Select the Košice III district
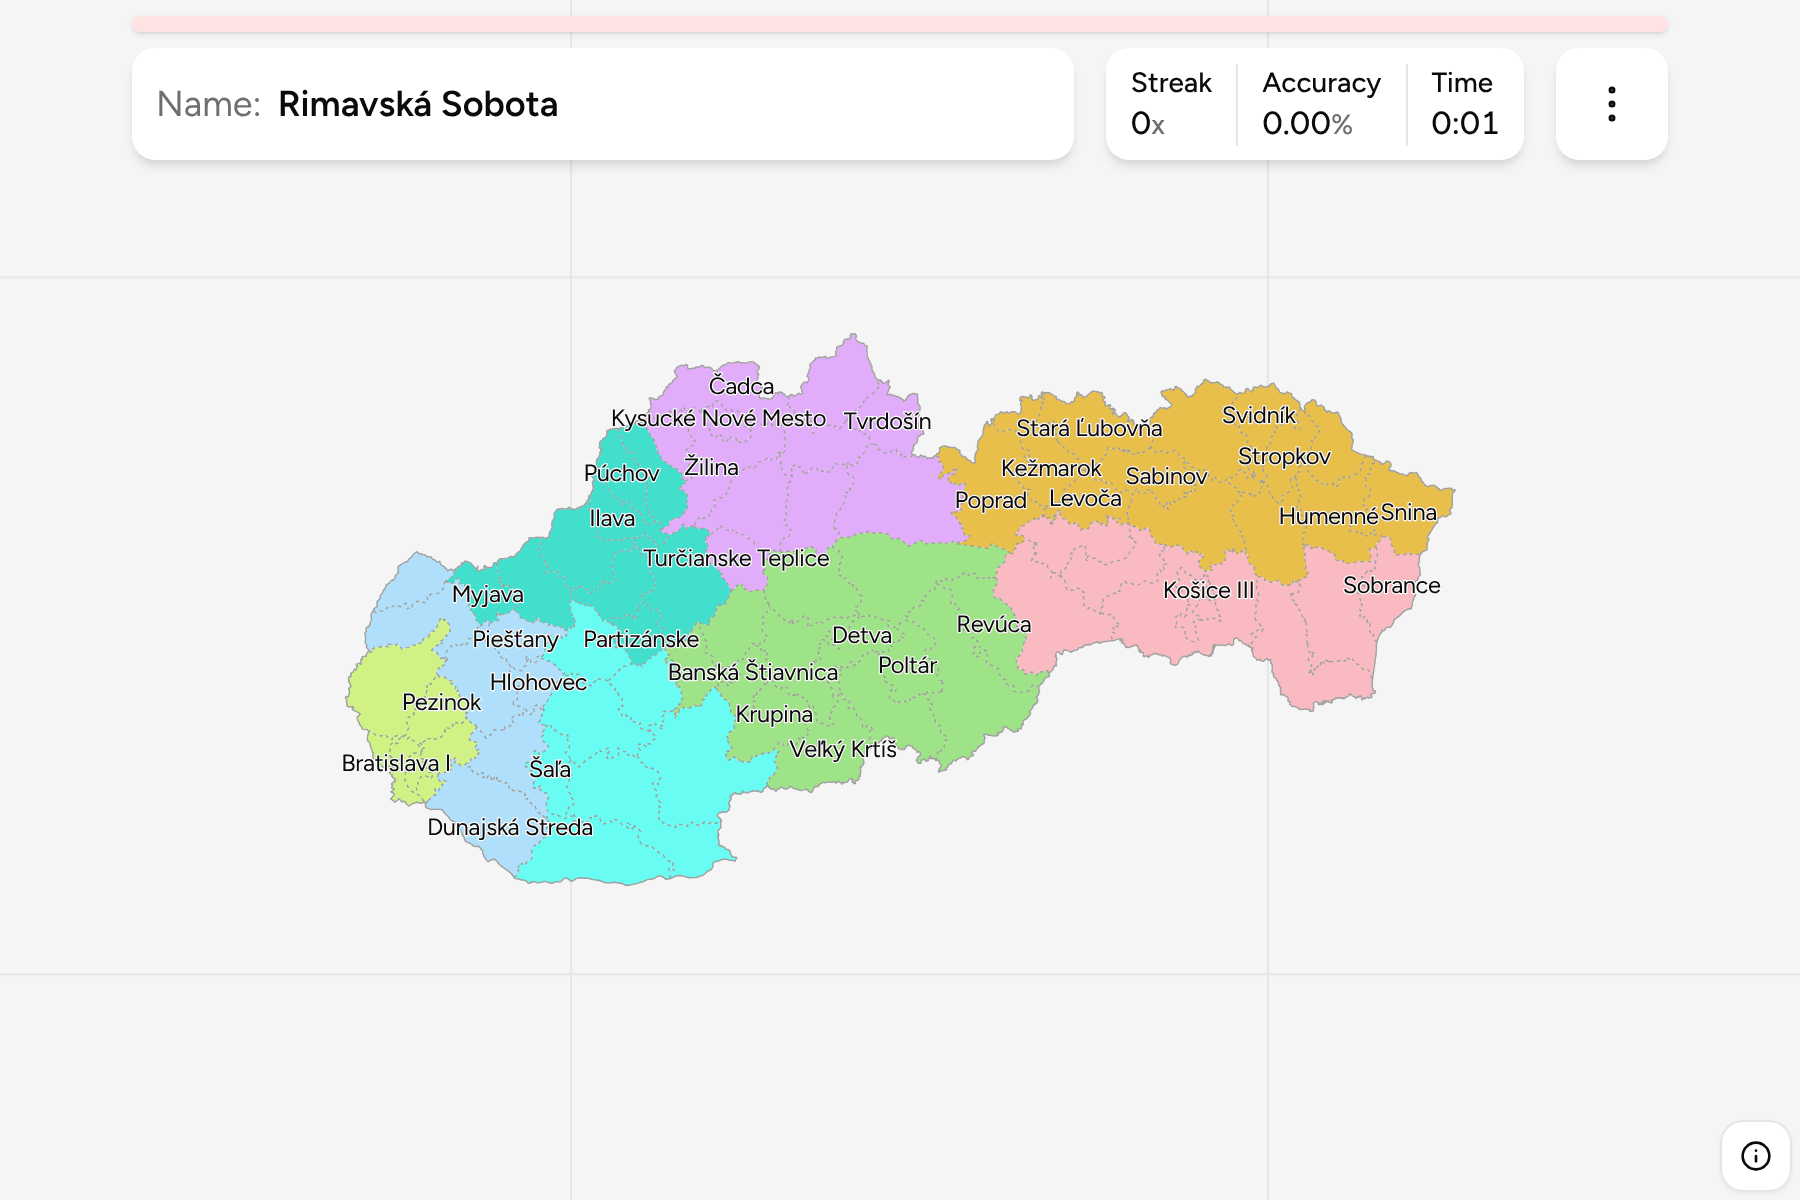Viewport: 1800px width, 1200px height. [x=1208, y=590]
